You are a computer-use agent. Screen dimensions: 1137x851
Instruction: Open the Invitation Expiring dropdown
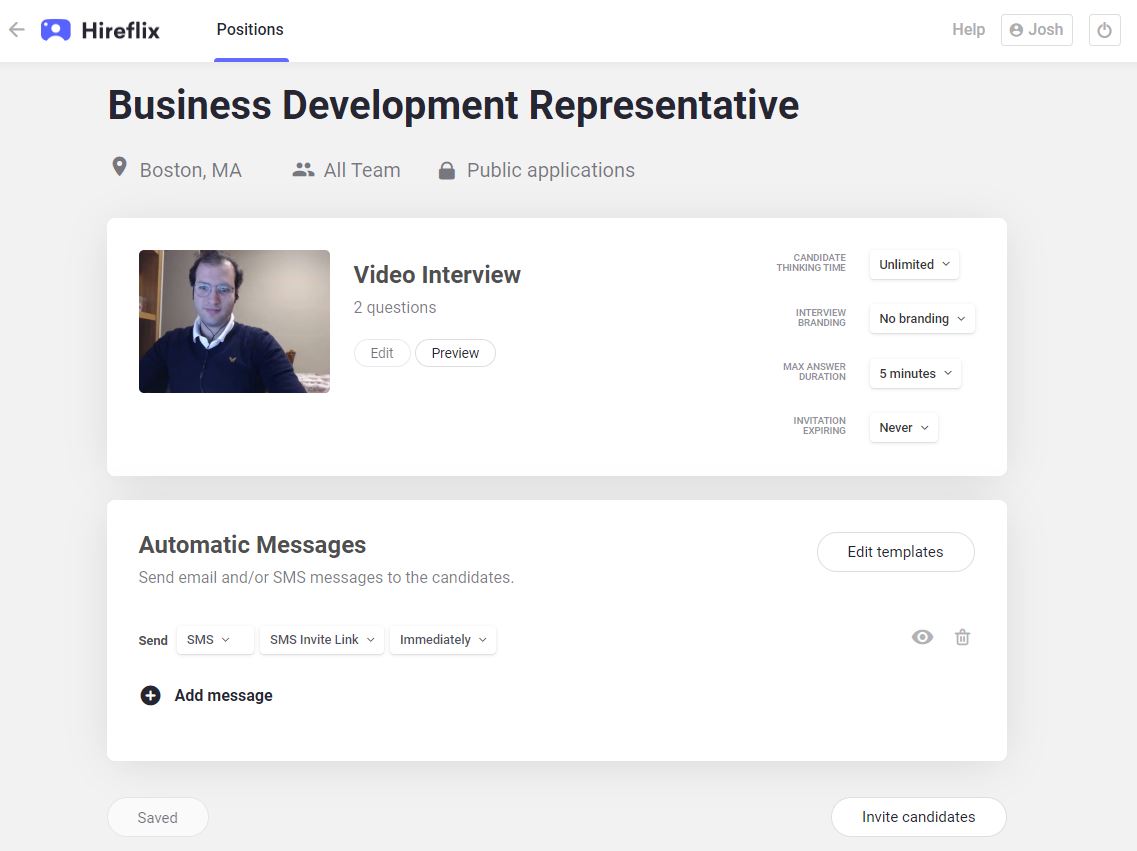pyautogui.click(x=904, y=427)
